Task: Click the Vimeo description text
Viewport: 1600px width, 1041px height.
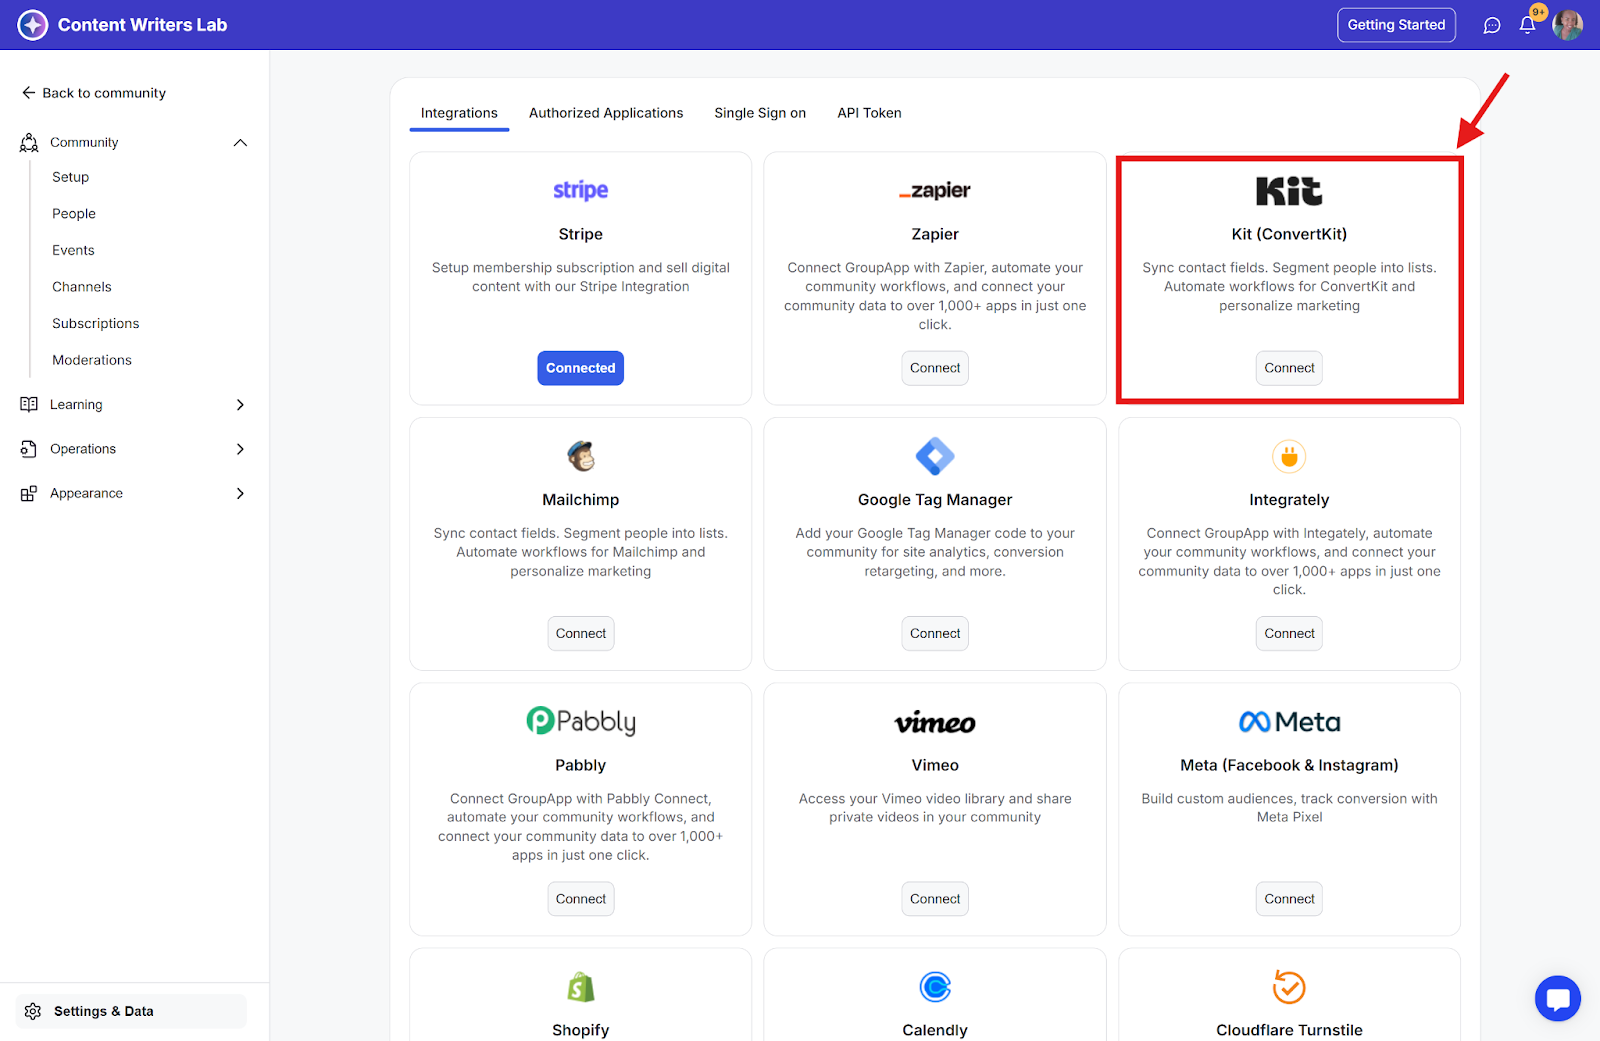Action: [935, 808]
